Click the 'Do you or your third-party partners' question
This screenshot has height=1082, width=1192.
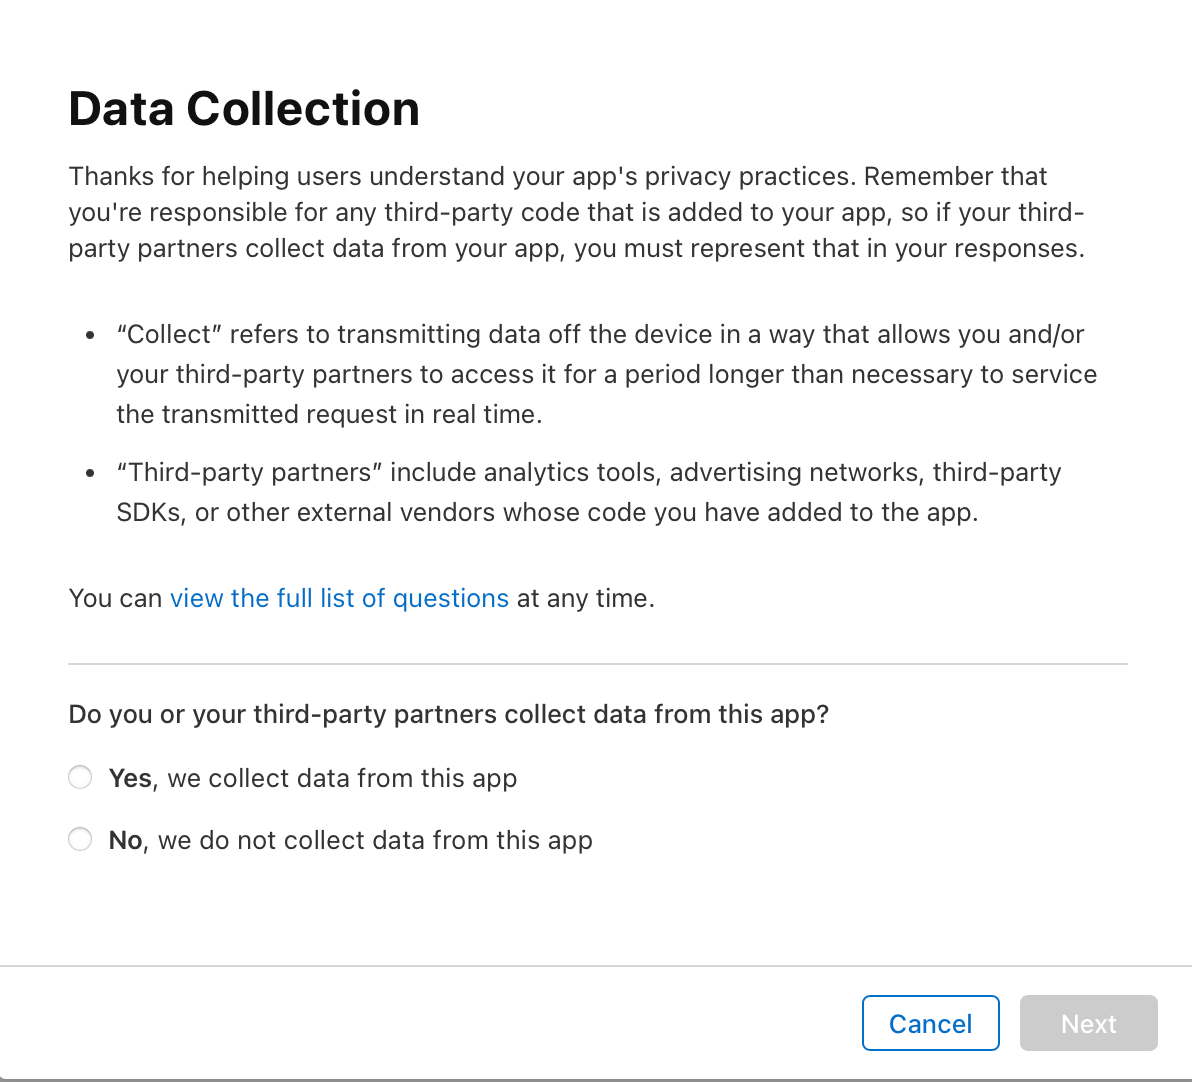point(448,714)
